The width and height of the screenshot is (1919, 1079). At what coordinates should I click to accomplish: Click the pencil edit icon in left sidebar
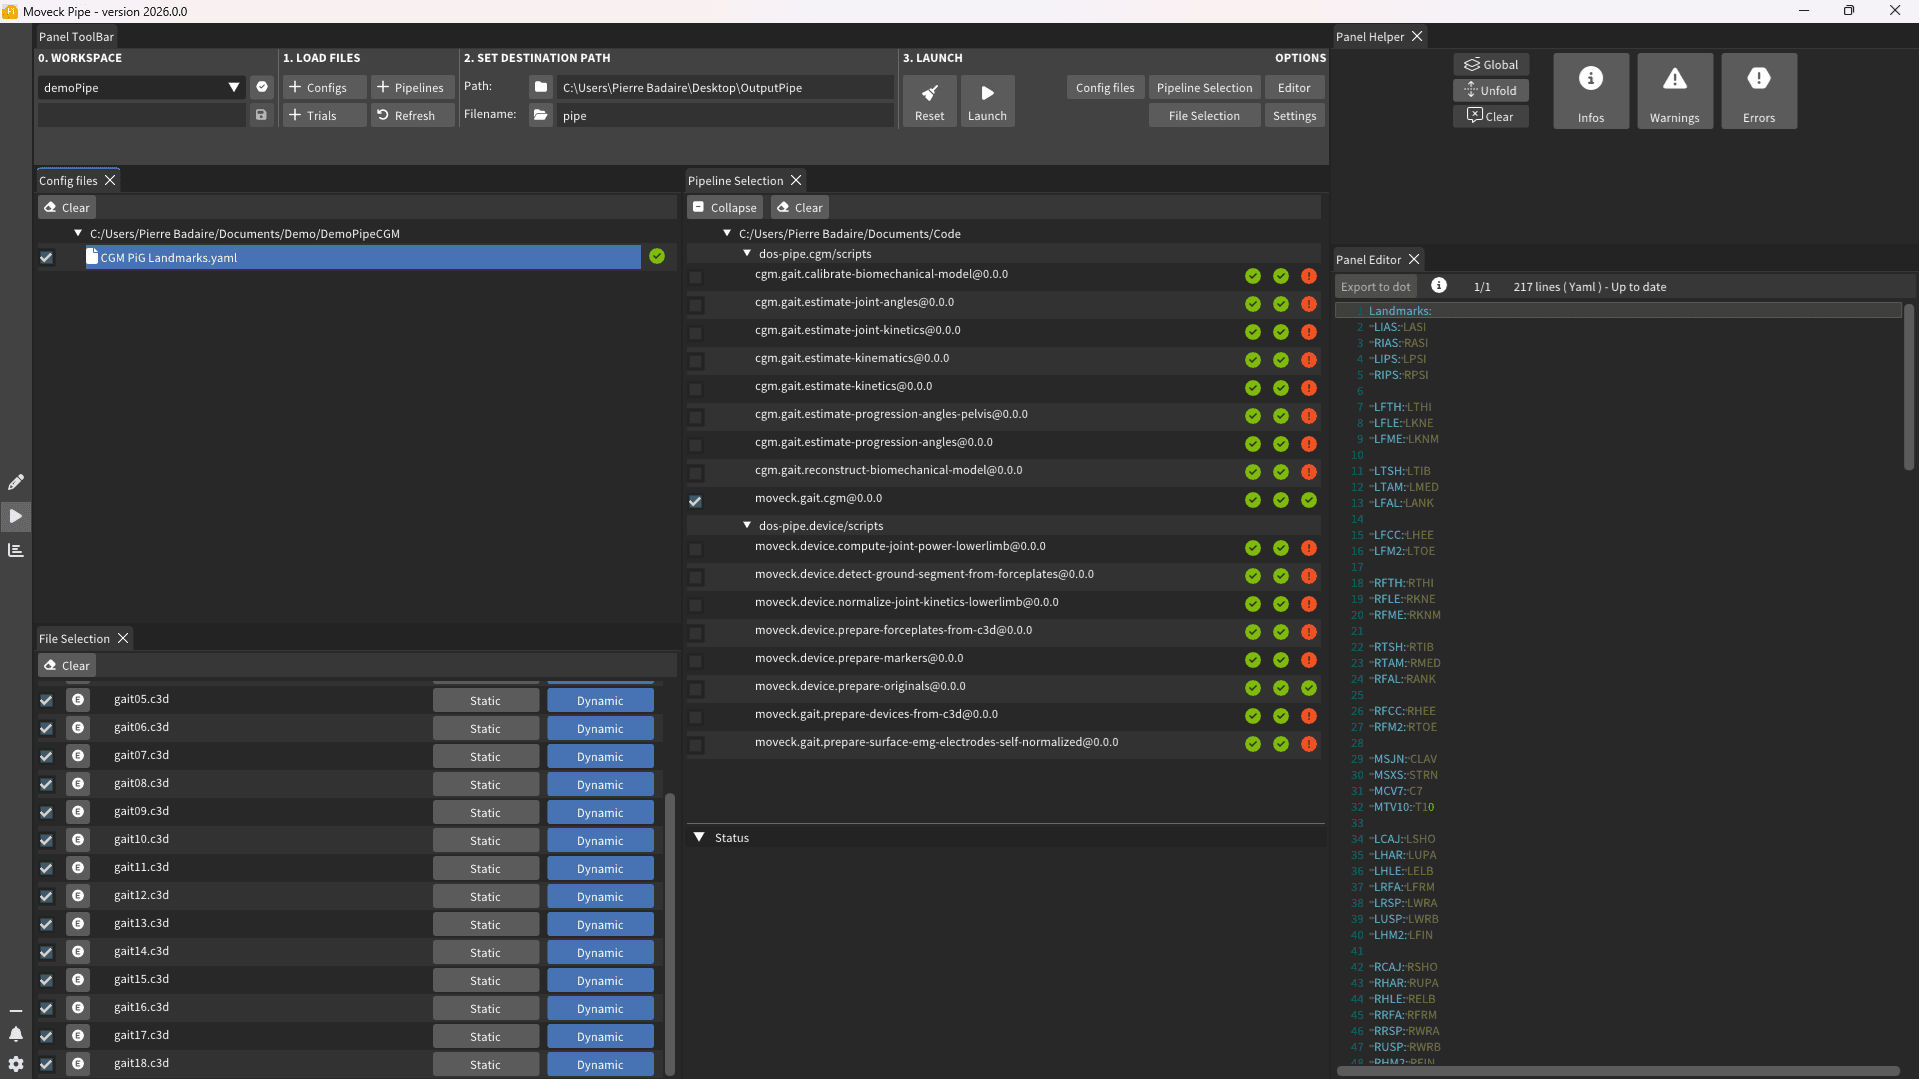tap(16, 482)
